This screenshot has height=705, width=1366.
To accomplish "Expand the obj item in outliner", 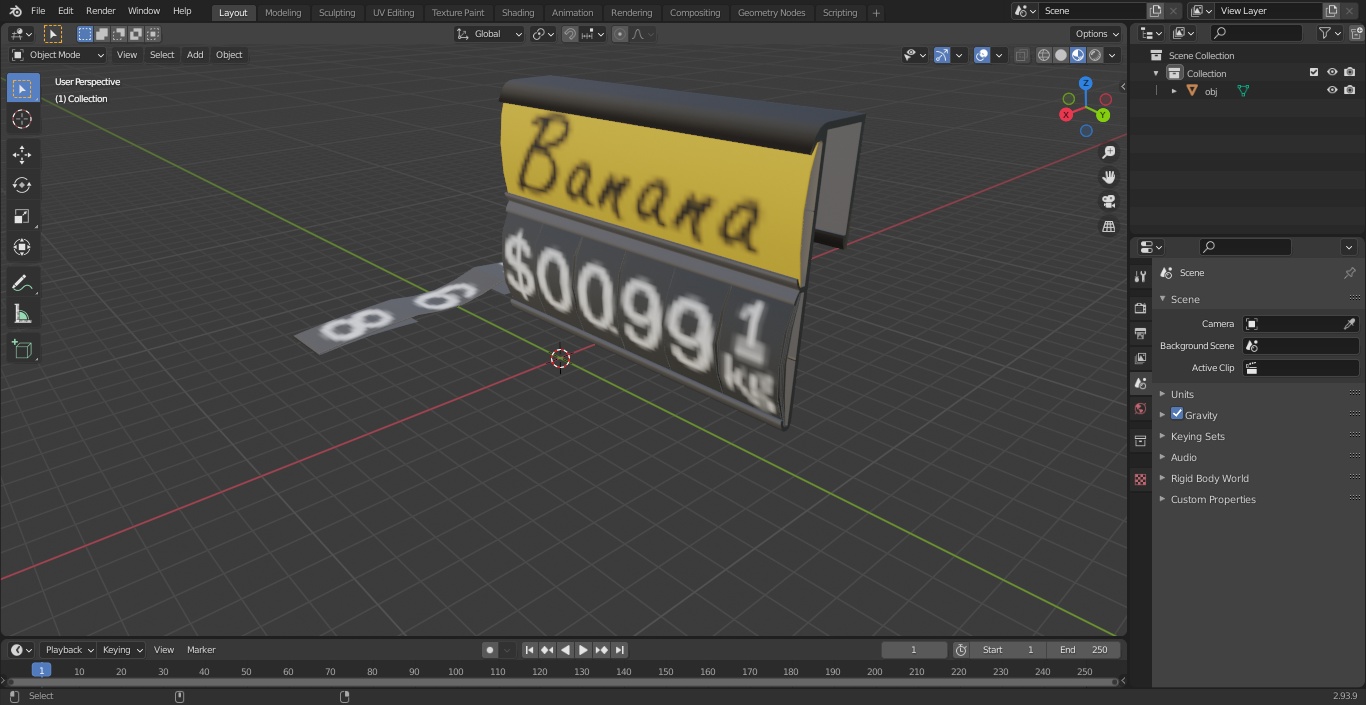I will tap(1174, 91).
